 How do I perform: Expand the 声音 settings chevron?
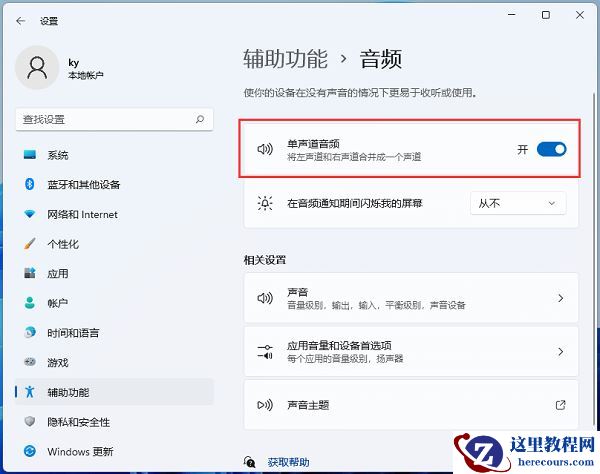(x=561, y=298)
